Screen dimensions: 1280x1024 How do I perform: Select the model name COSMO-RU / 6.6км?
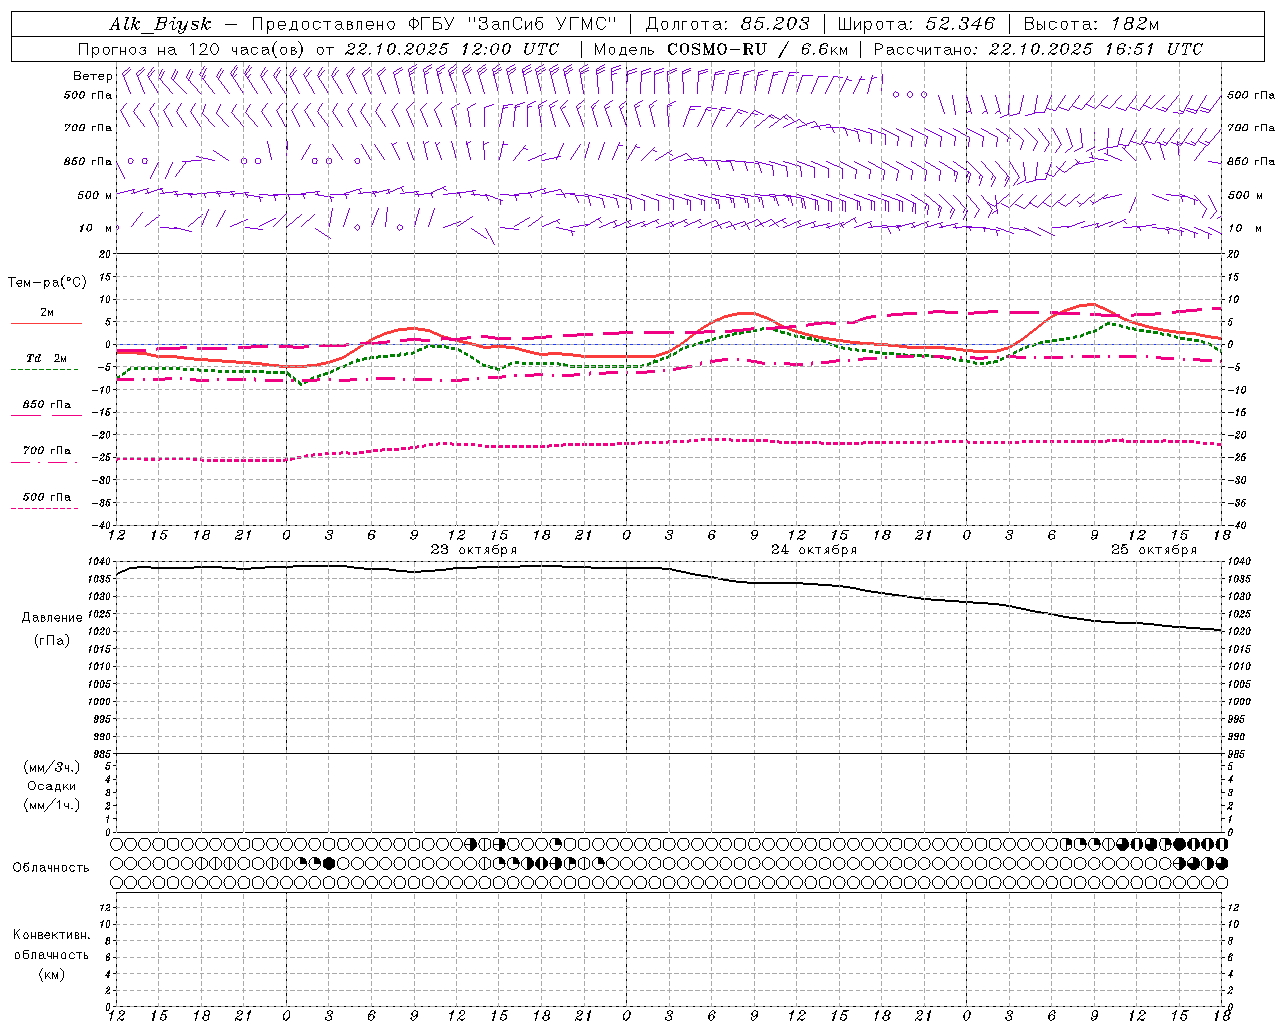tap(757, 49)
